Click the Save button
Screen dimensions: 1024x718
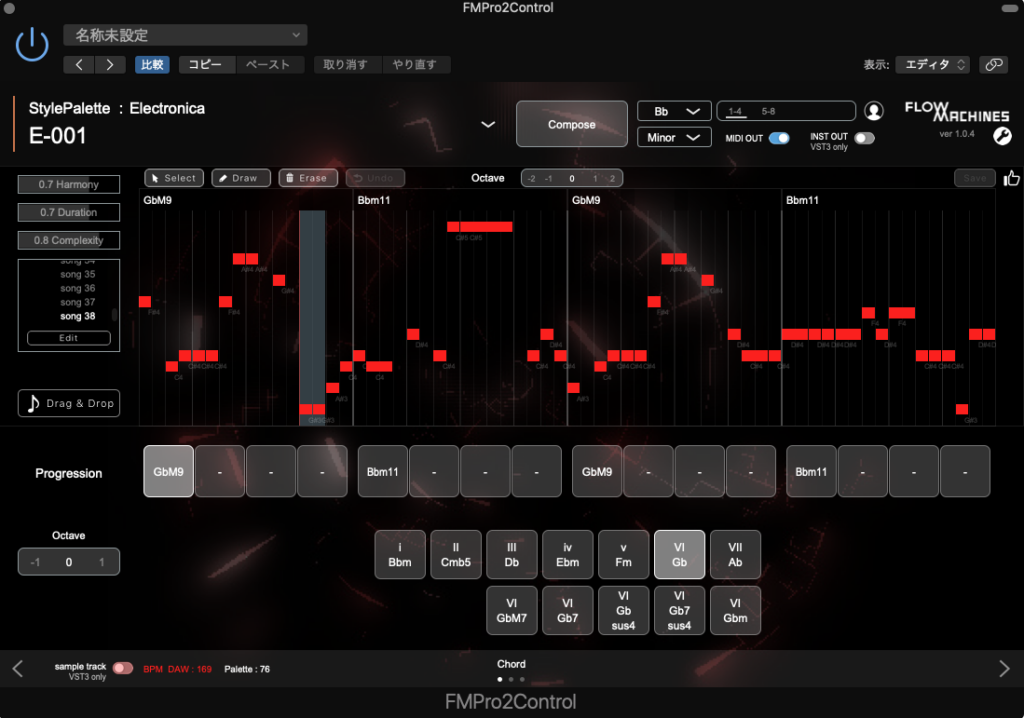coord(974,178)
